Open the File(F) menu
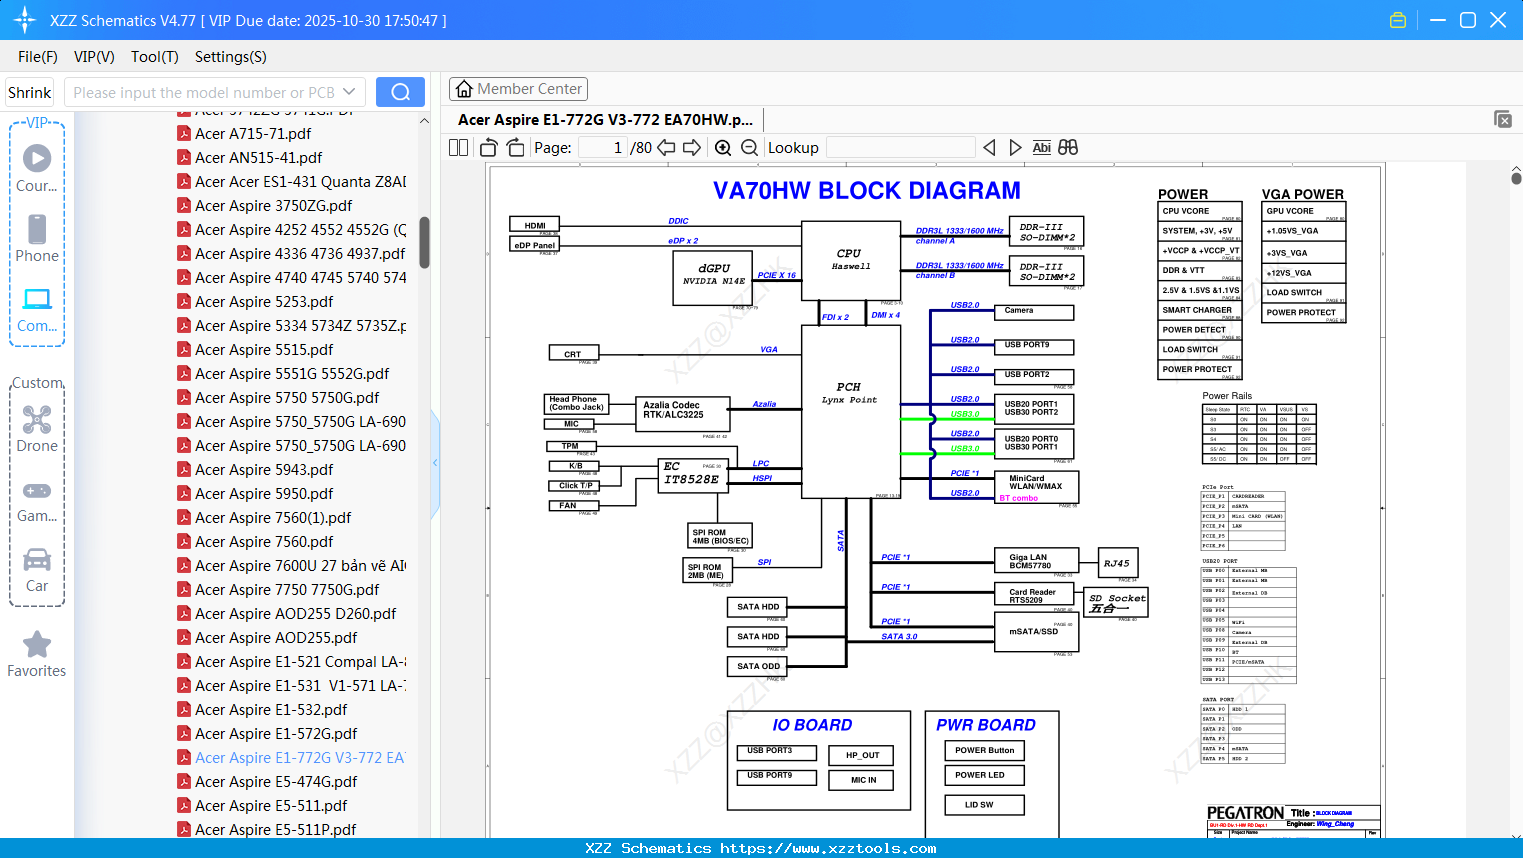Screen dimensions: 1523x858 38,57
